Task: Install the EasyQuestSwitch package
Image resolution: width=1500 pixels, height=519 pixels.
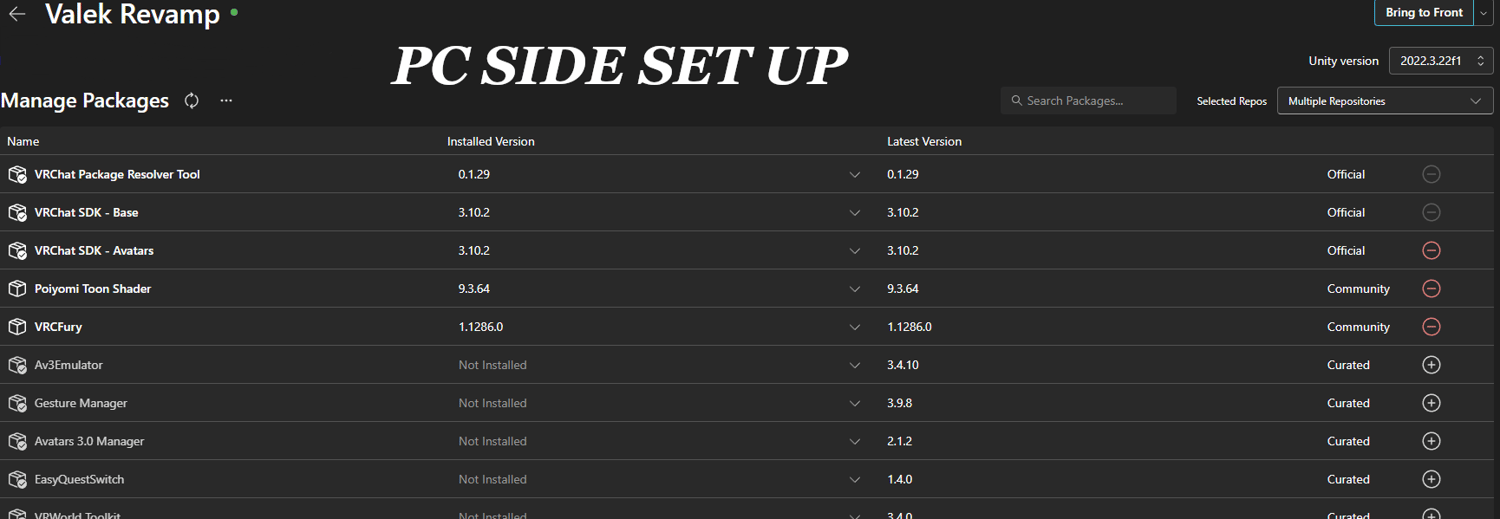Action: [1431, 479]
